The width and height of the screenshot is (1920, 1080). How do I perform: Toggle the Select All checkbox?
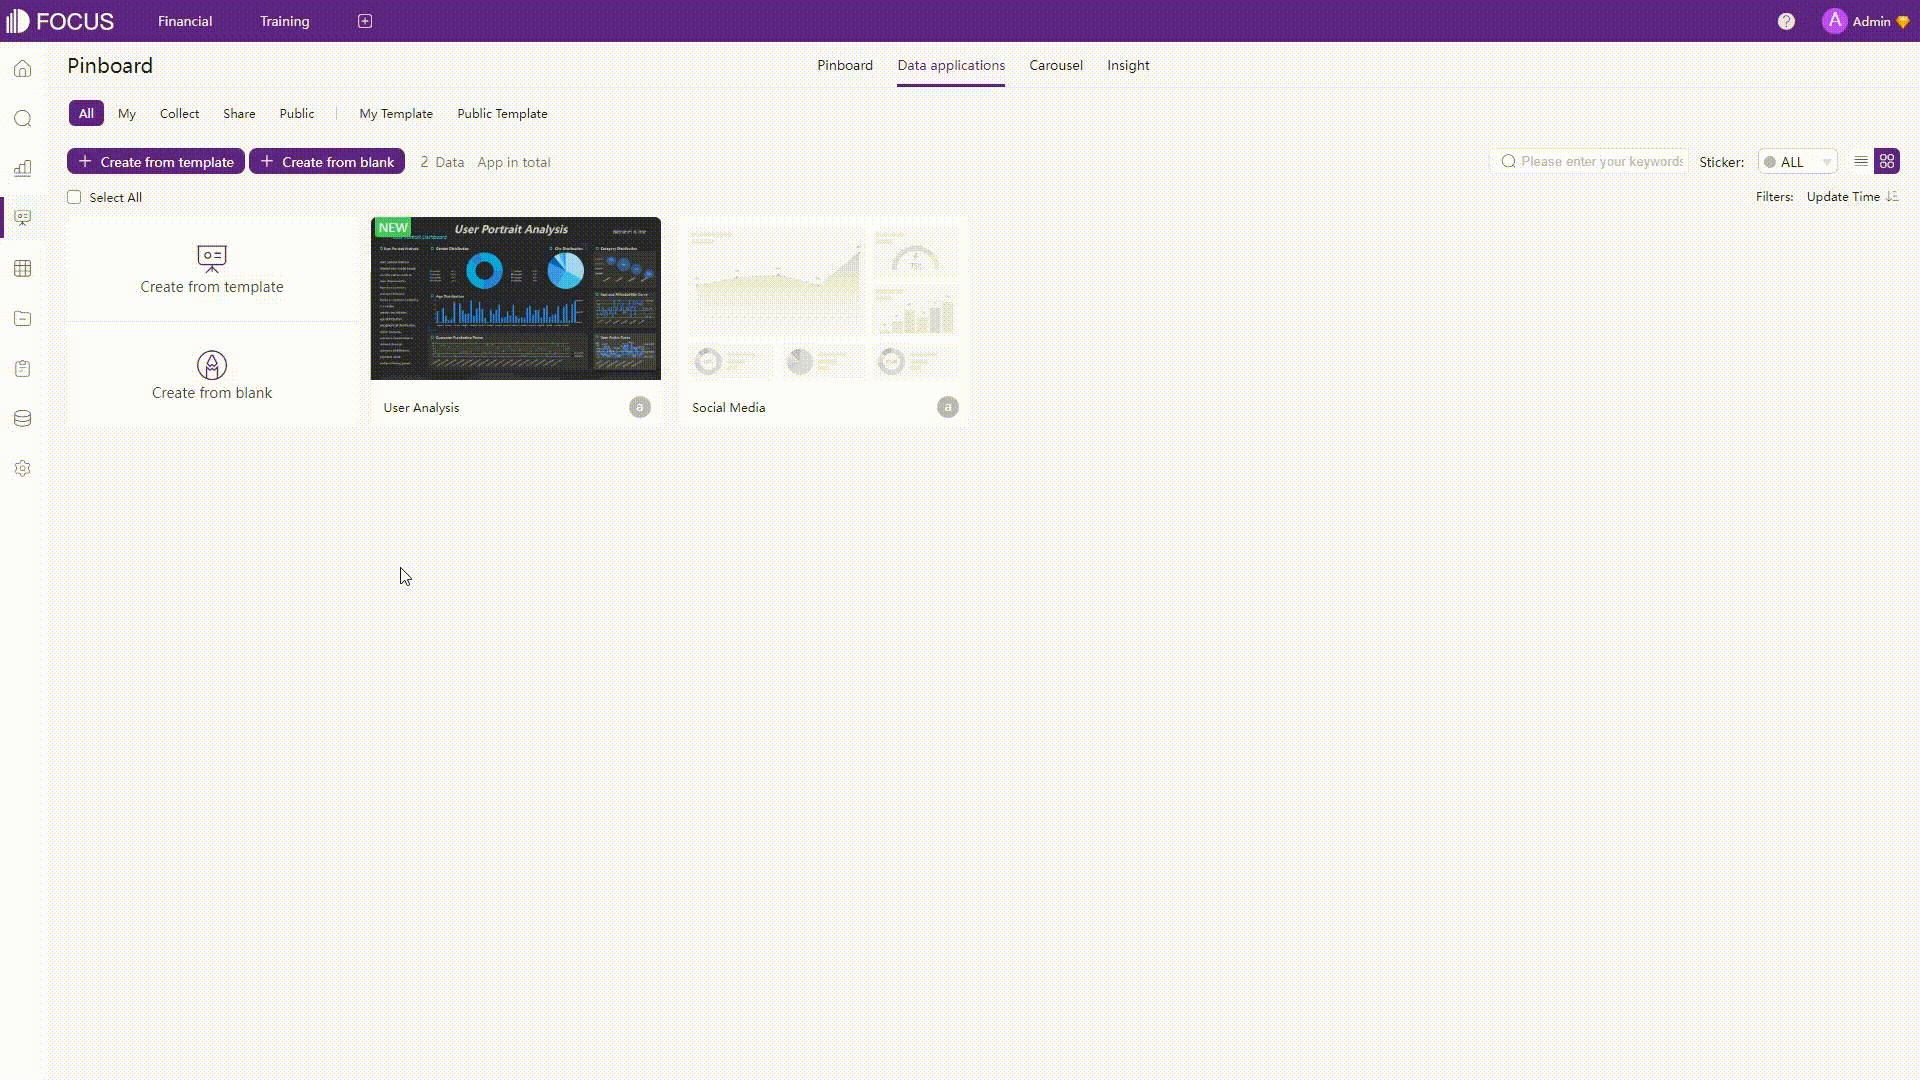coord(75,196)
